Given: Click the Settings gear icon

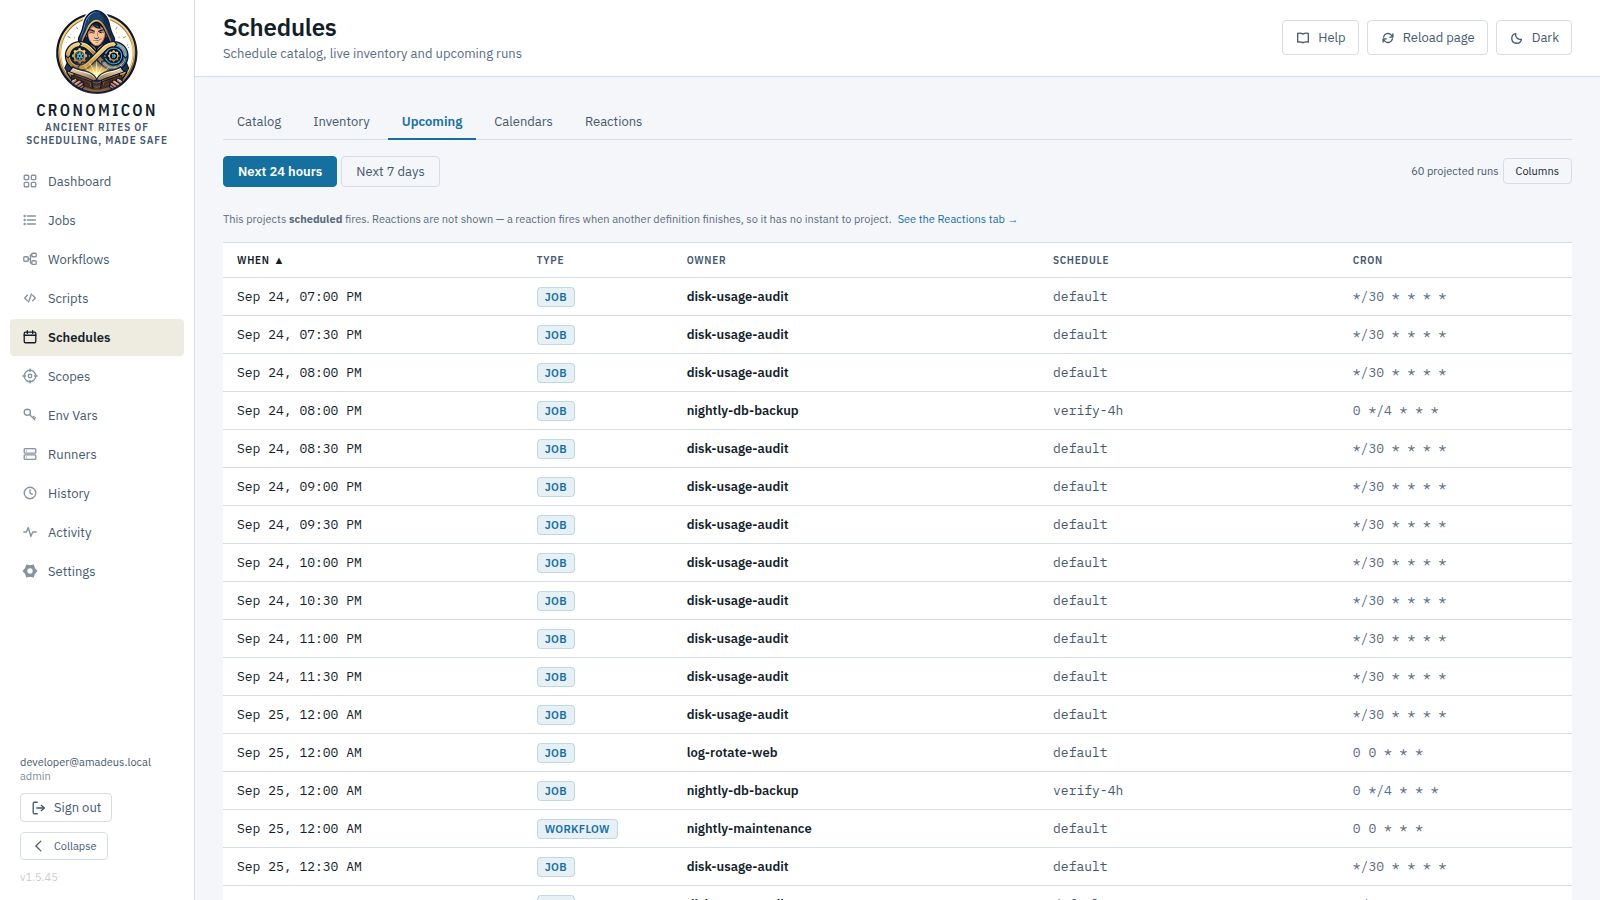Looking at the screenshot, I should pyautogui.click(x=30, y=571).
